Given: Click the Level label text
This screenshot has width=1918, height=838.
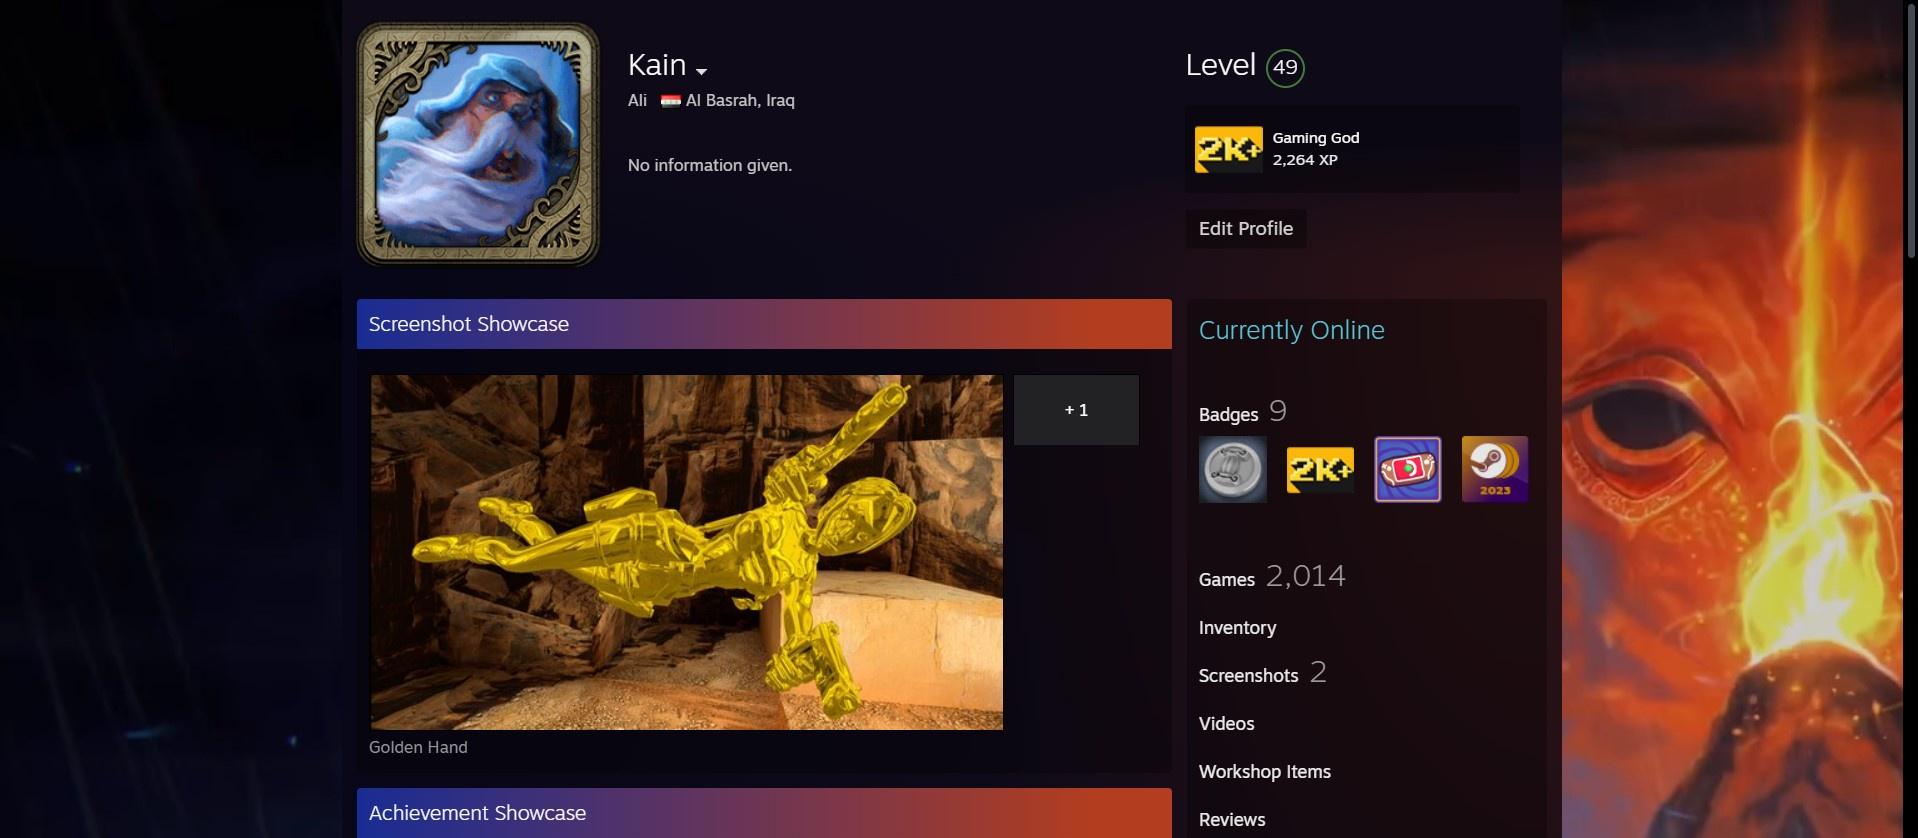Looking at the screenshot, I should click(x=1220, y=65).
